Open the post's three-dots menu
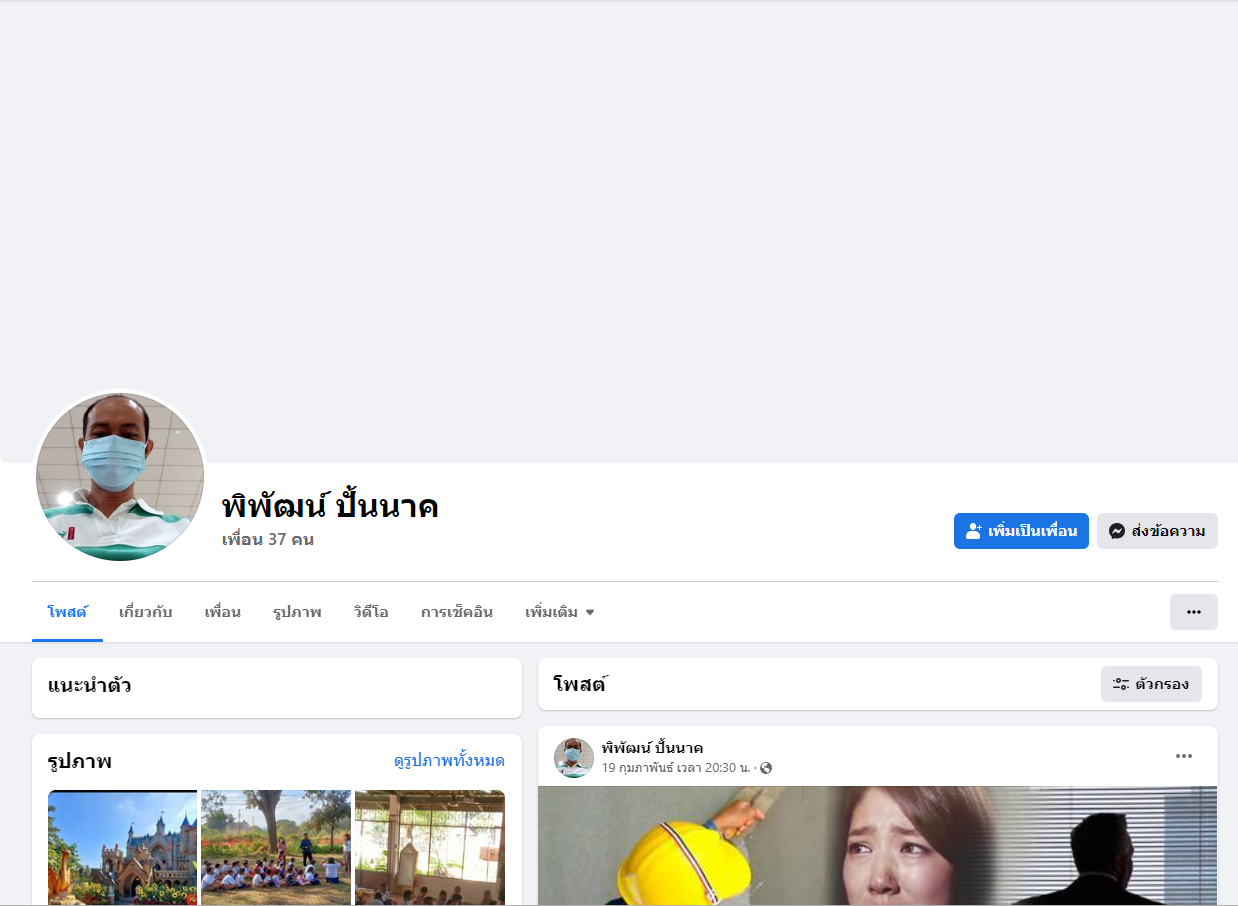The width and height of the screenshot is (1238, 906). pyautogui.click(x=1184, y=756)
